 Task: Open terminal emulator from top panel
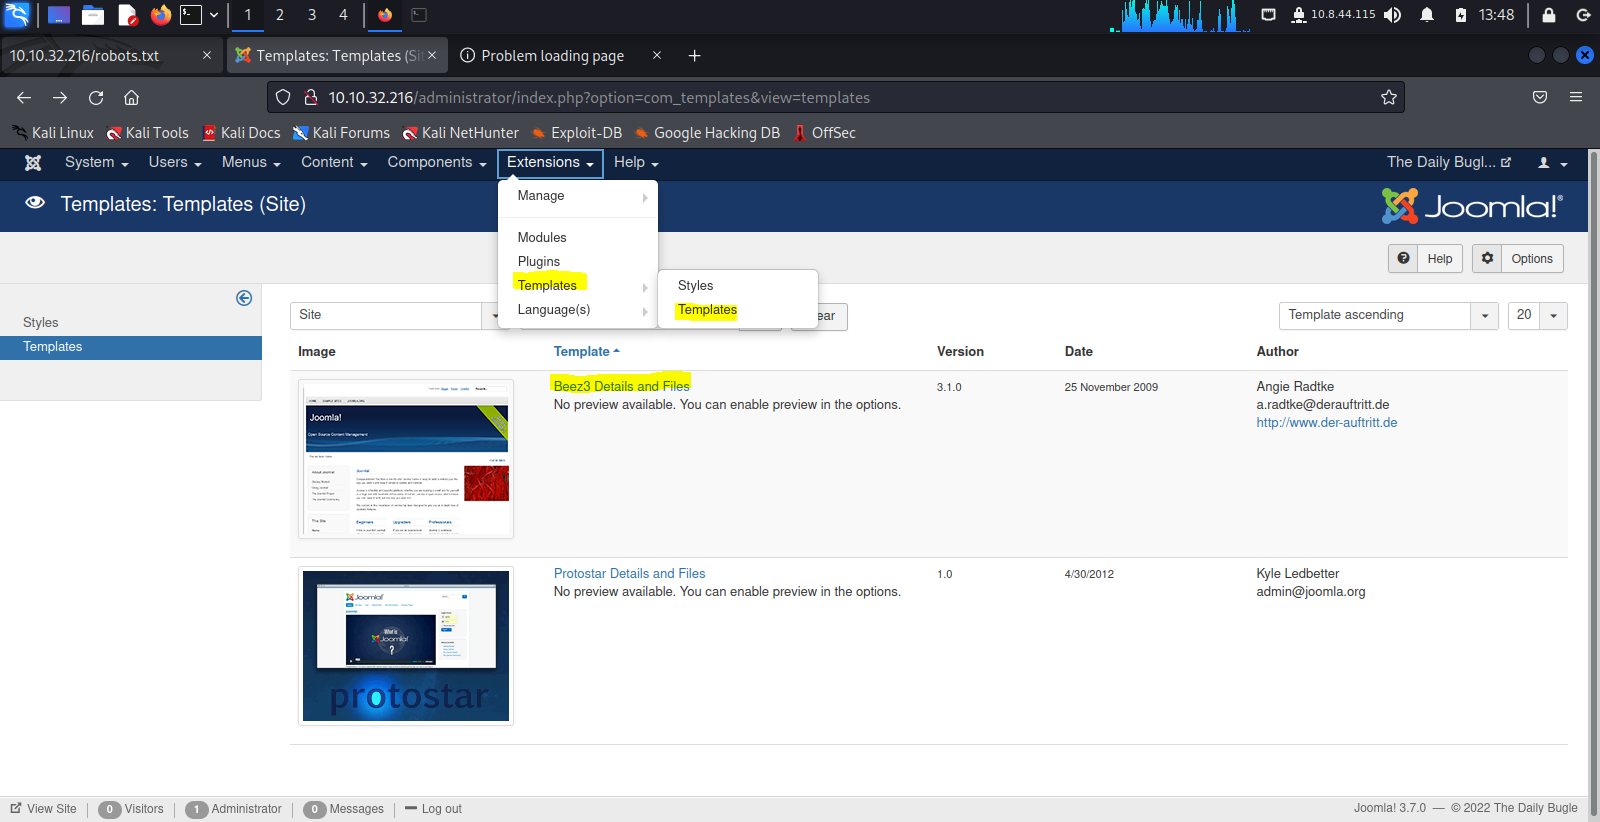(x=191, y=15)
